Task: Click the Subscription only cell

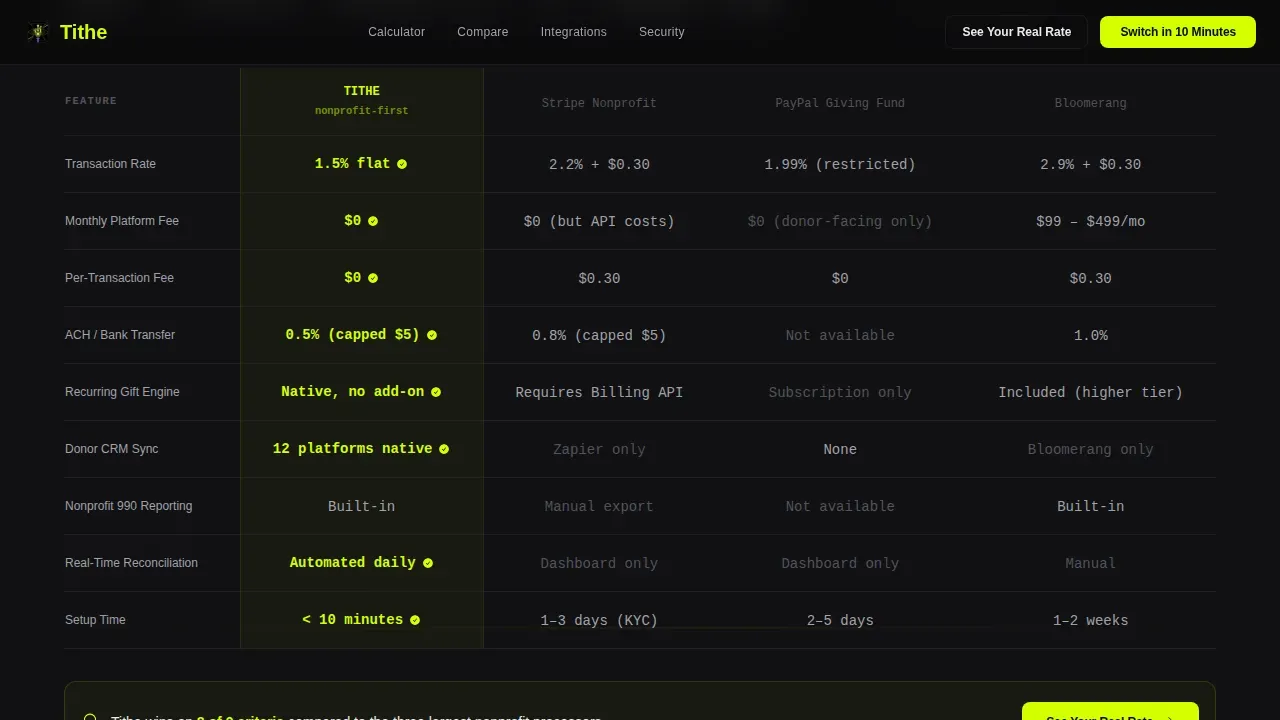Action: [x=840, y=393]
